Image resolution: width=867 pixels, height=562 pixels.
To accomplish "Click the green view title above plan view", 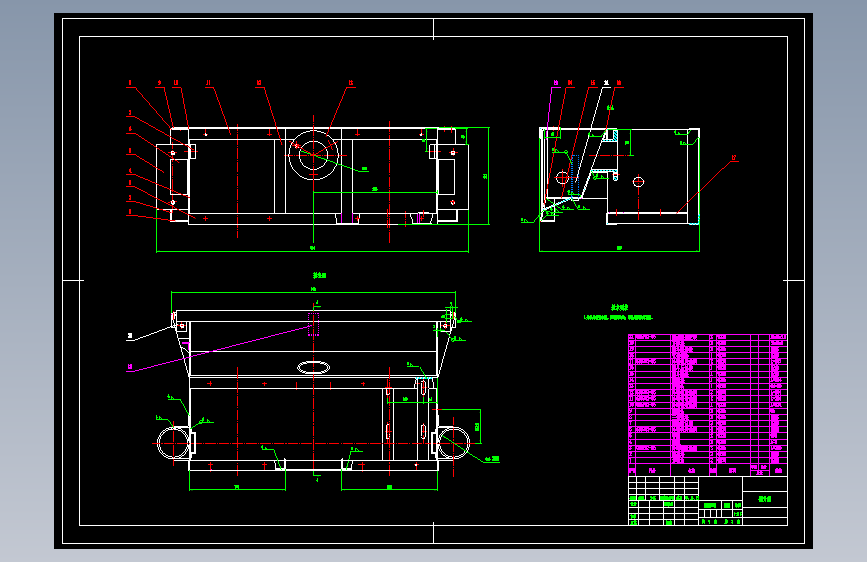I will point(320,275).
